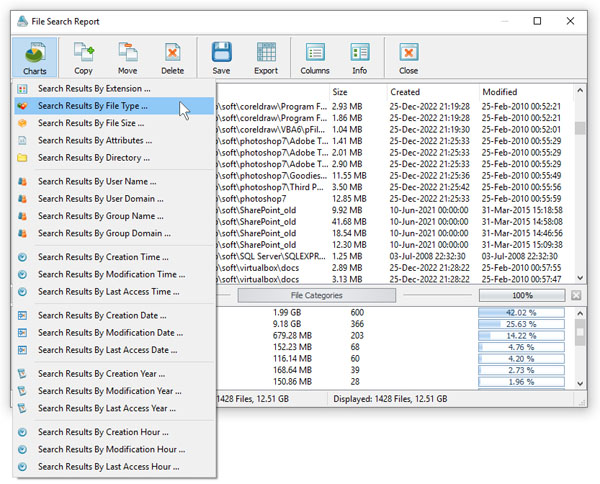Sort by the Modified column header
Image resolution: width=600 pixels, height=484 pixels.
coord(526,92)
